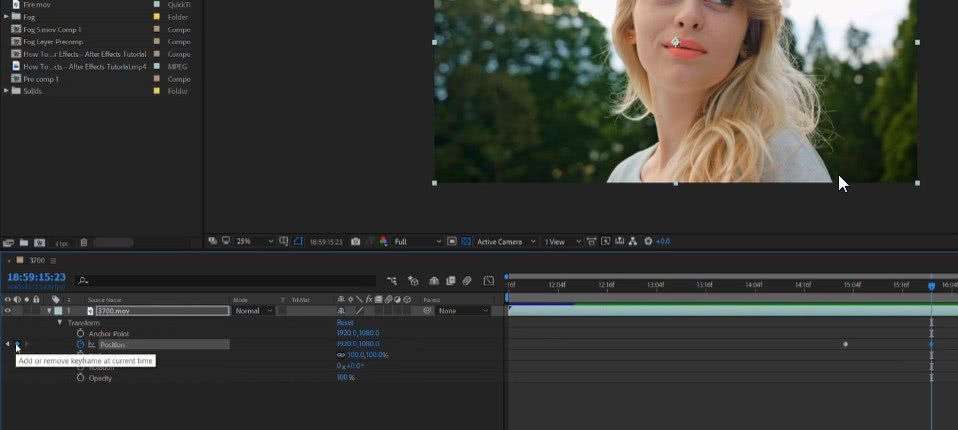Click the Opacity stopwatch icon
This screenshot has height=430, width=958.
[81, 378]
